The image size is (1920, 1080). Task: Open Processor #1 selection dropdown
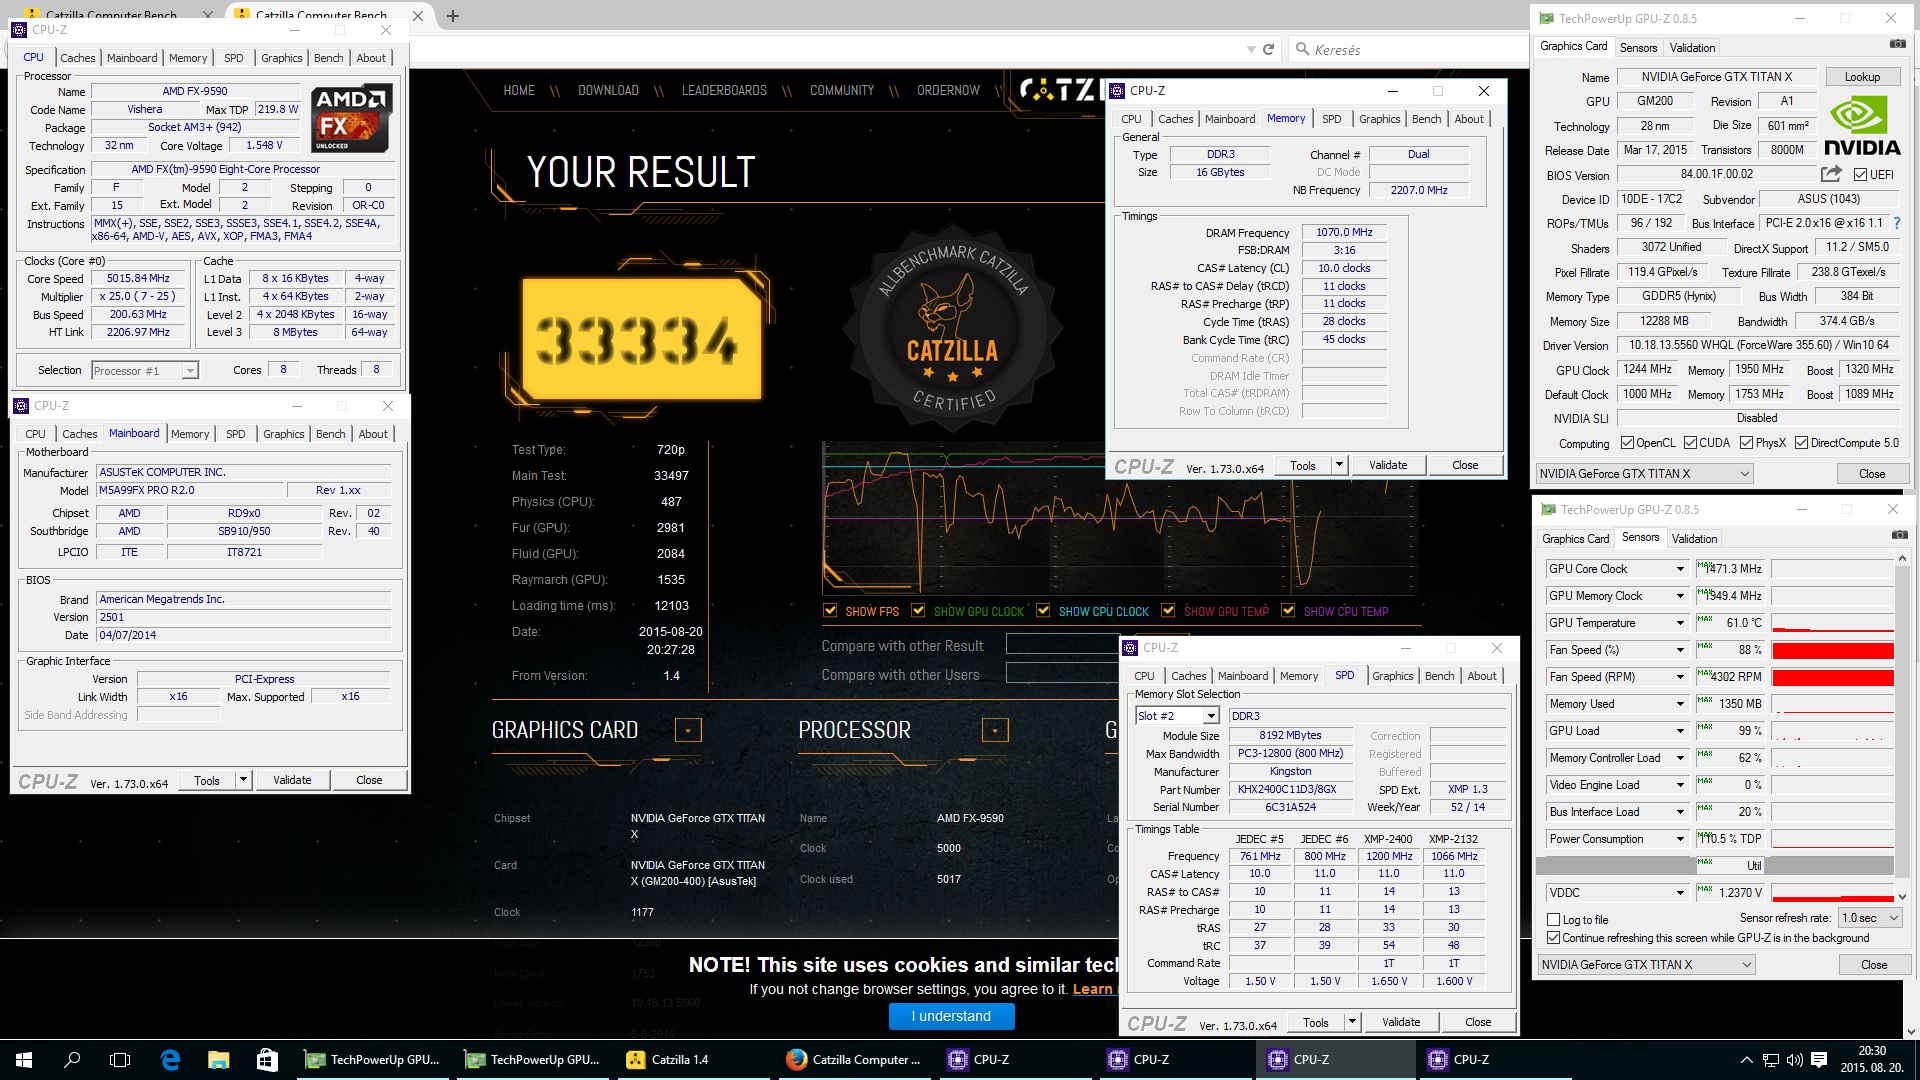point(190,371)
